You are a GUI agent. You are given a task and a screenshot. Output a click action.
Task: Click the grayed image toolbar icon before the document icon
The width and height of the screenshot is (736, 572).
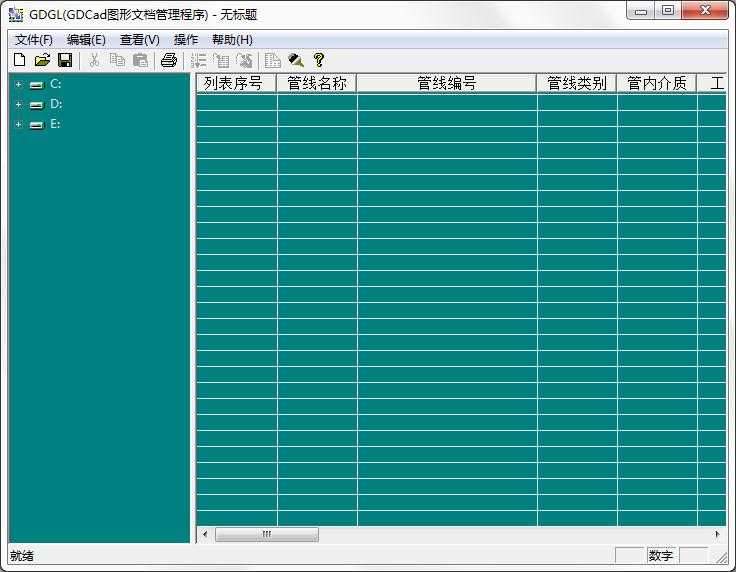click(x=244, y=60)
